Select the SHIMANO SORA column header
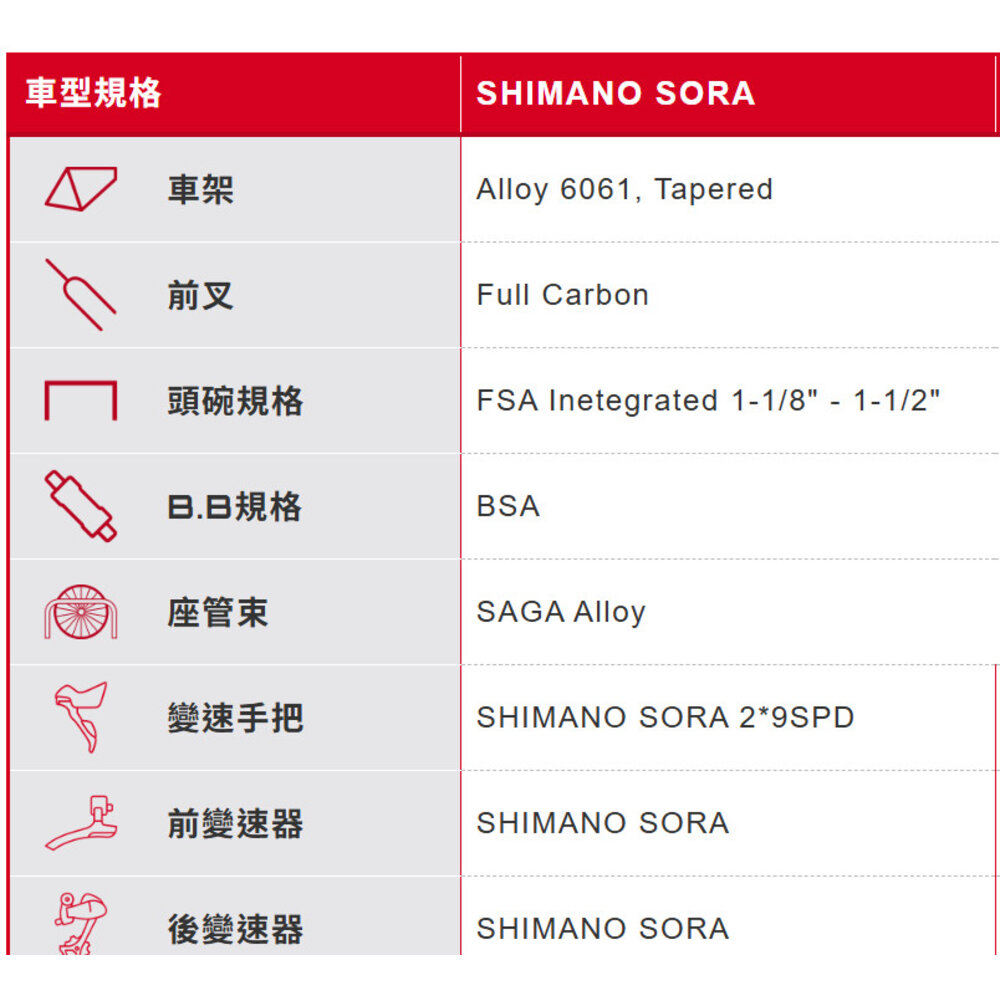The height and width of the screenshot is (1000, 1000). pyautogui.click(x=615, y=94)
